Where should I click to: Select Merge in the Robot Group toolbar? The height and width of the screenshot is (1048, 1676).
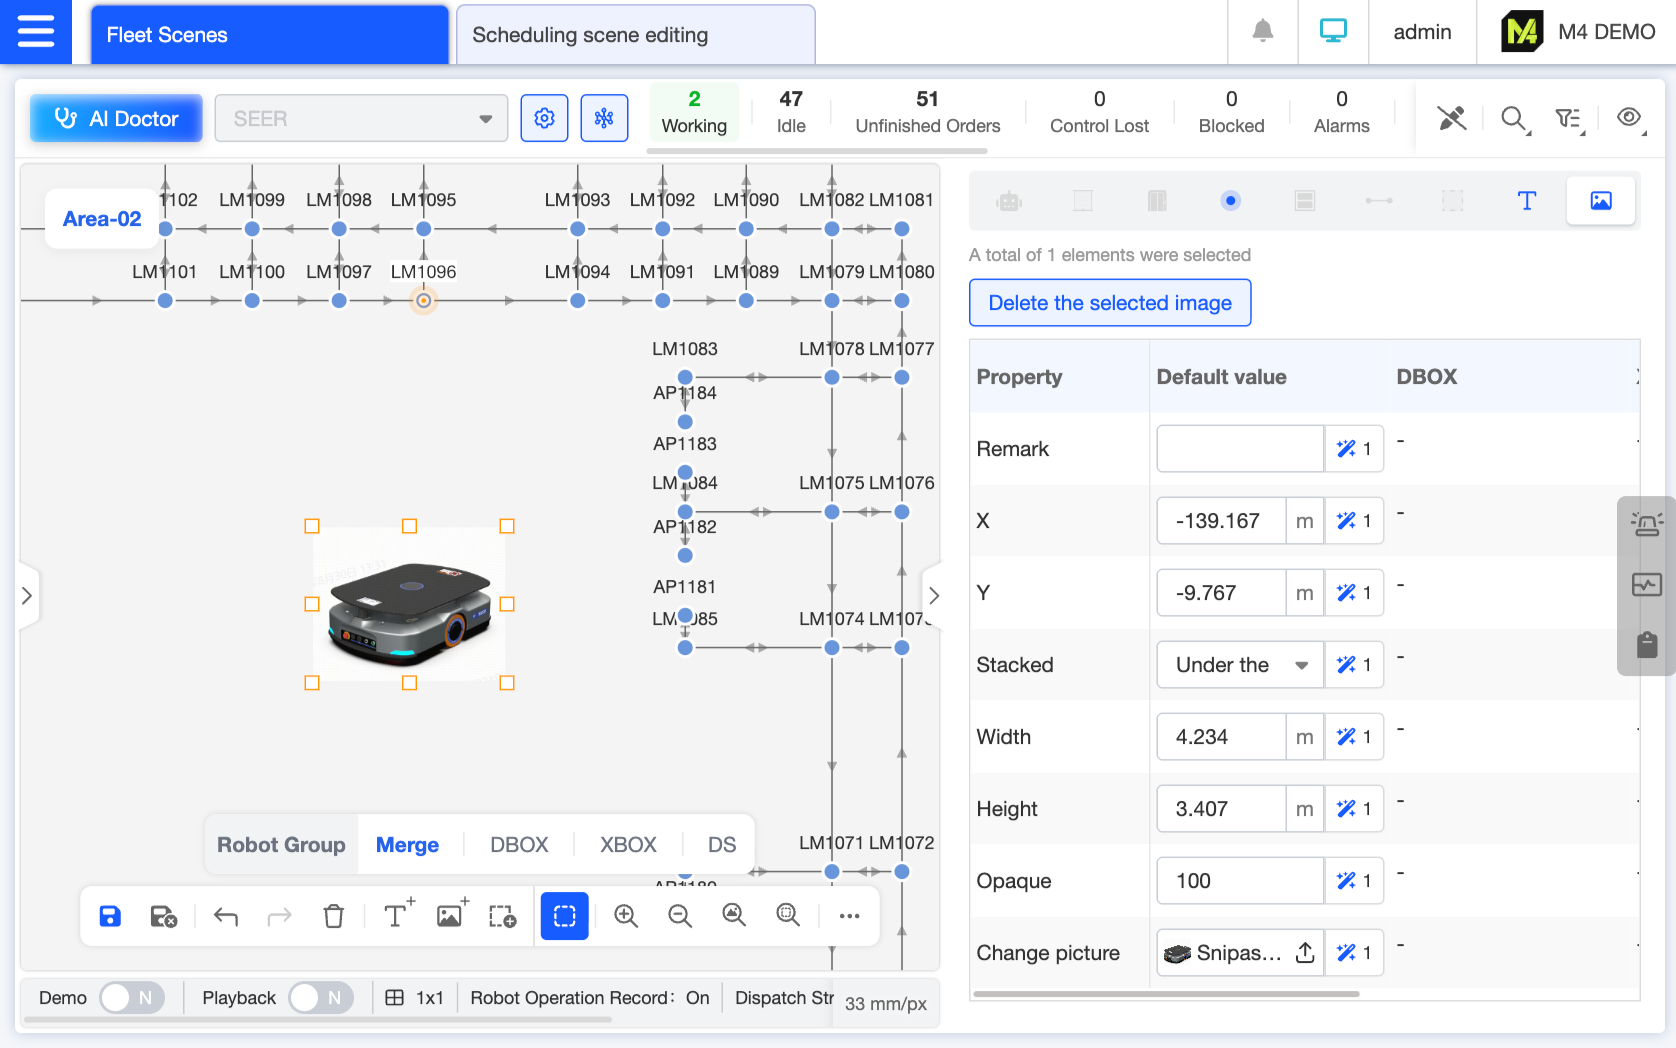(407, 844)
